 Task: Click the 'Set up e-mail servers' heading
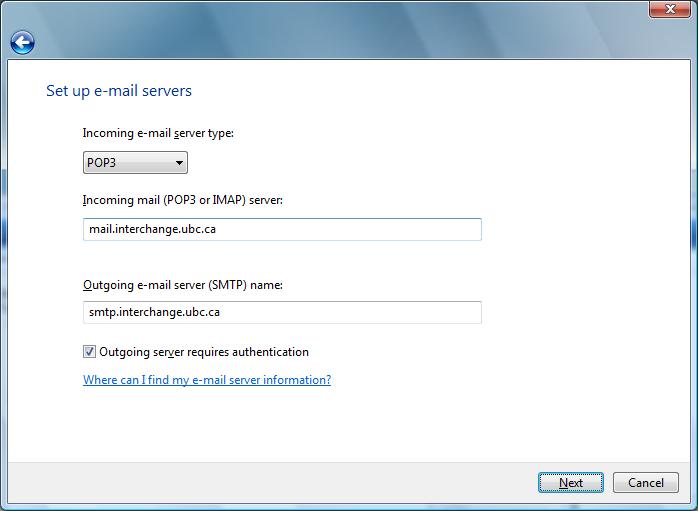119,91
